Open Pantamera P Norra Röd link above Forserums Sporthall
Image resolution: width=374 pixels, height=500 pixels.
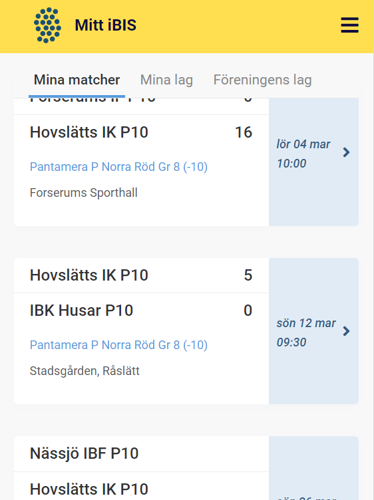point(119,167)
